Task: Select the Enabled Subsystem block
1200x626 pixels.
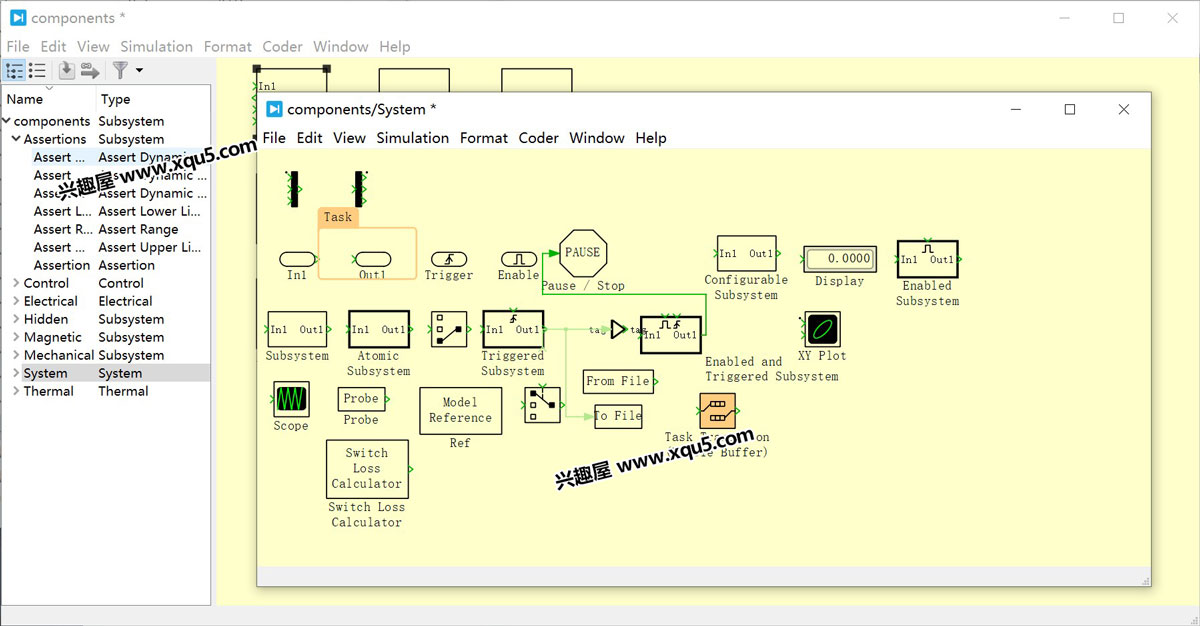Action: (x=927, y=259)
